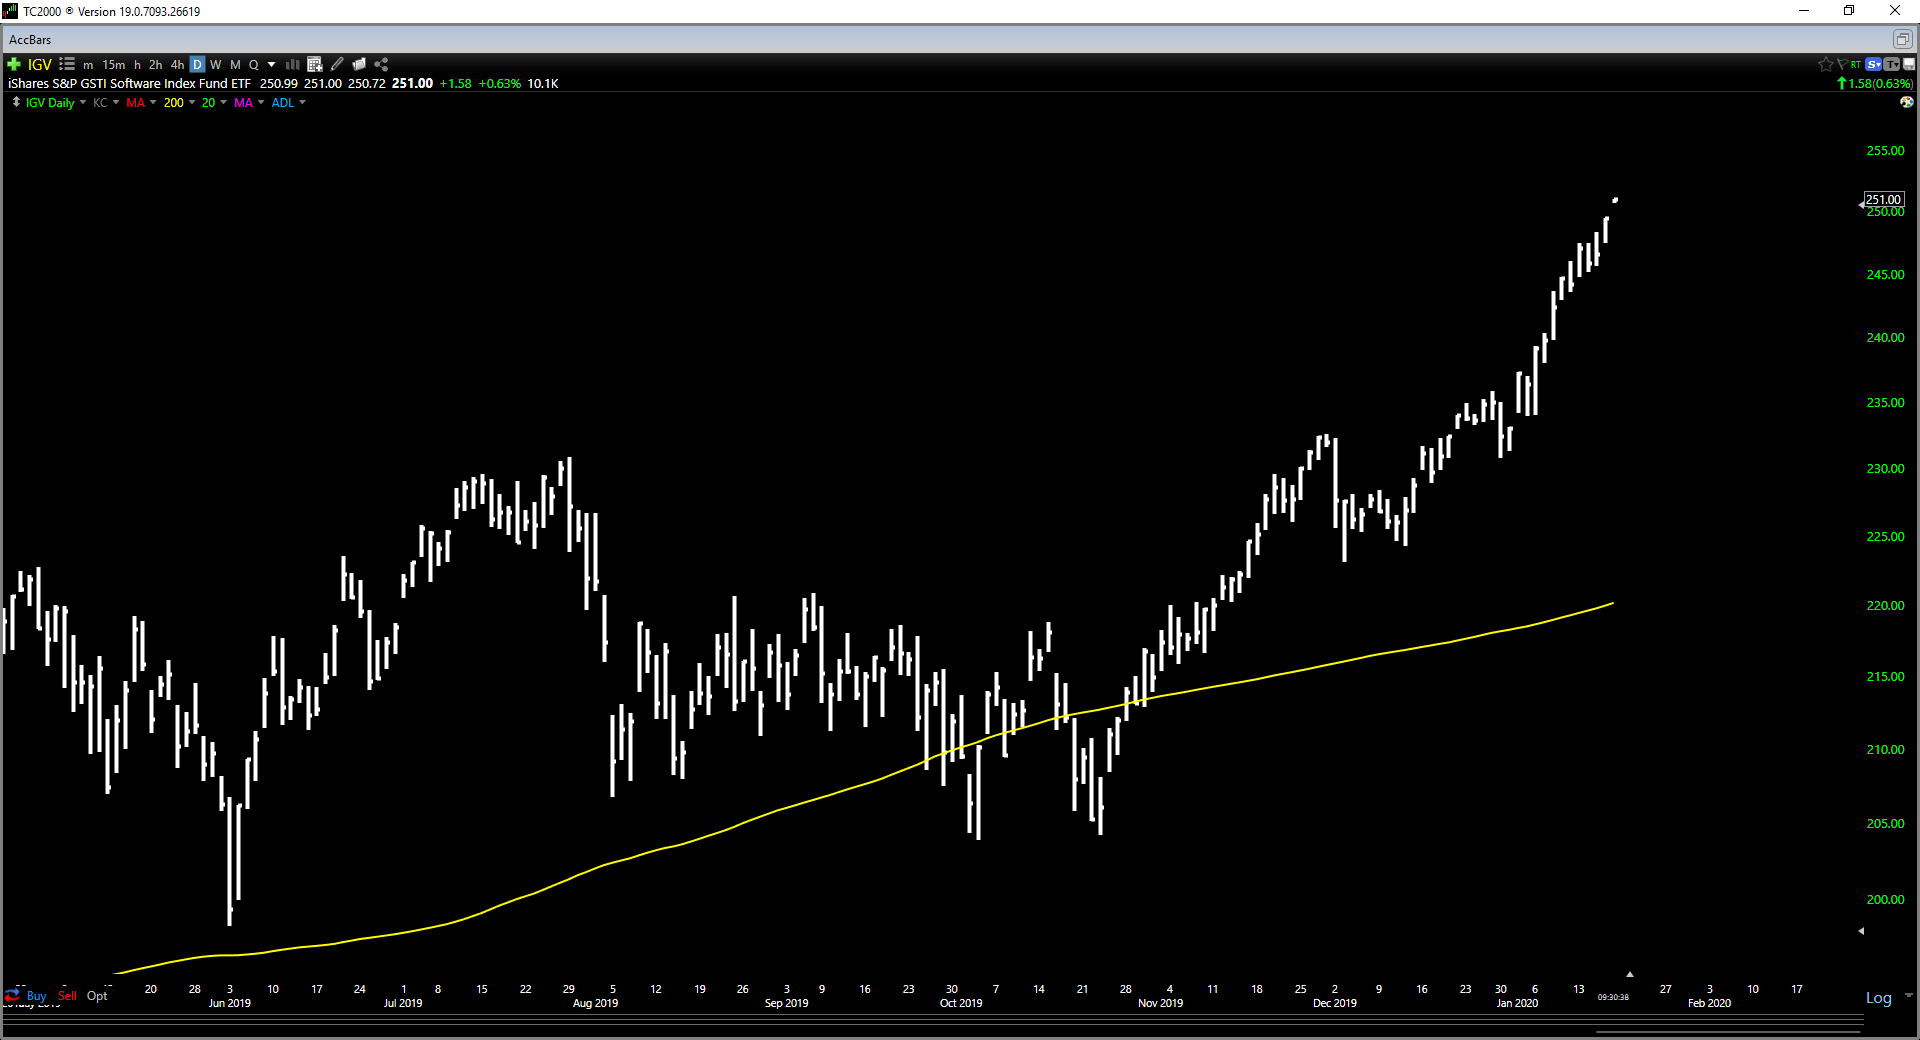Open the chart templates folder icon
The width and height of the screenshot is (1920, 1040).
[359, 64]
